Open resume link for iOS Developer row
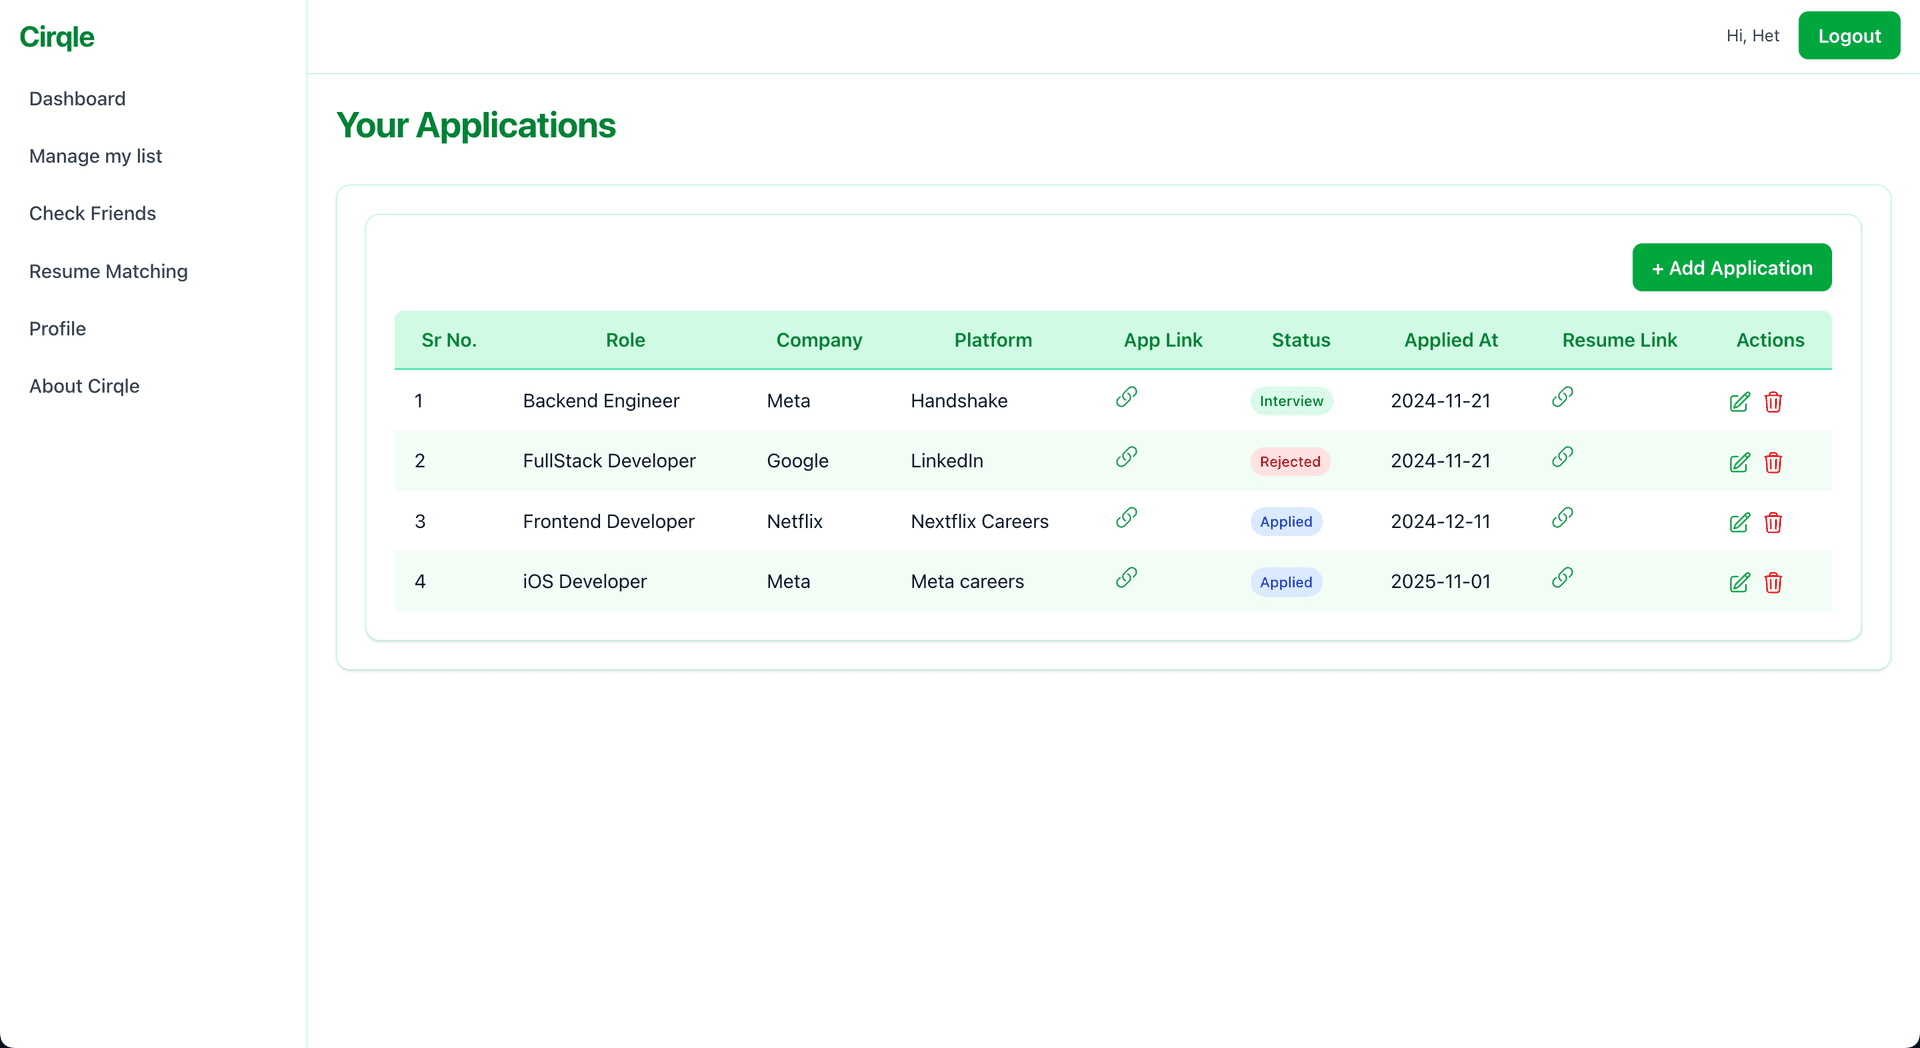The image size is (1920, 1048). 1562,578
